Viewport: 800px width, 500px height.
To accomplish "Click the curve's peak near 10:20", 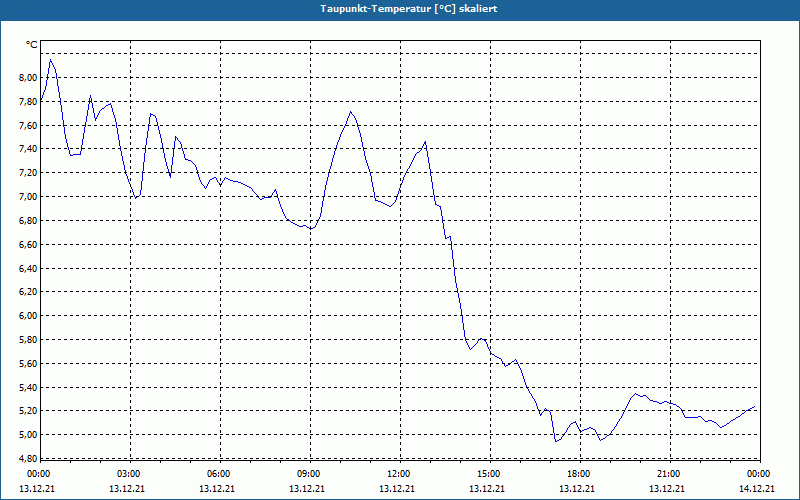I will (351, 112).
